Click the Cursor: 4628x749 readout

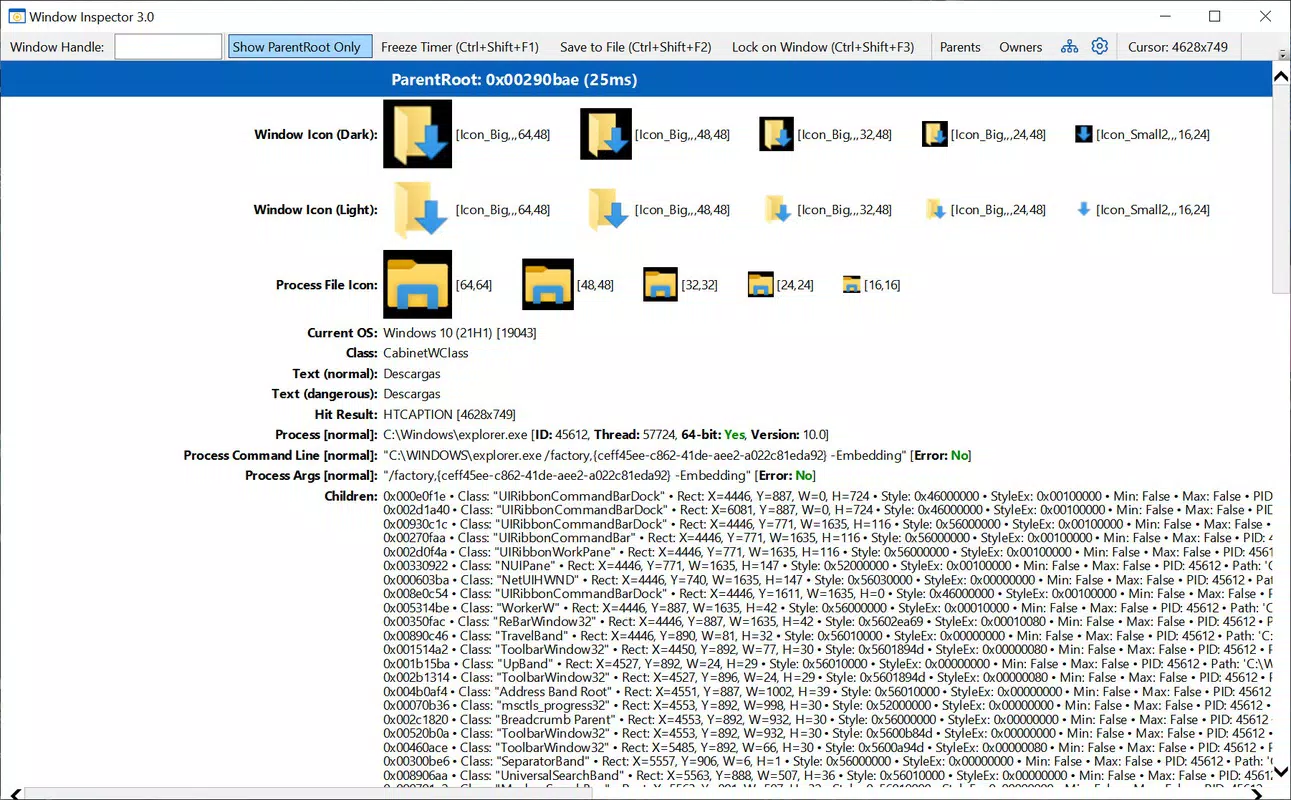point(1178,46)
